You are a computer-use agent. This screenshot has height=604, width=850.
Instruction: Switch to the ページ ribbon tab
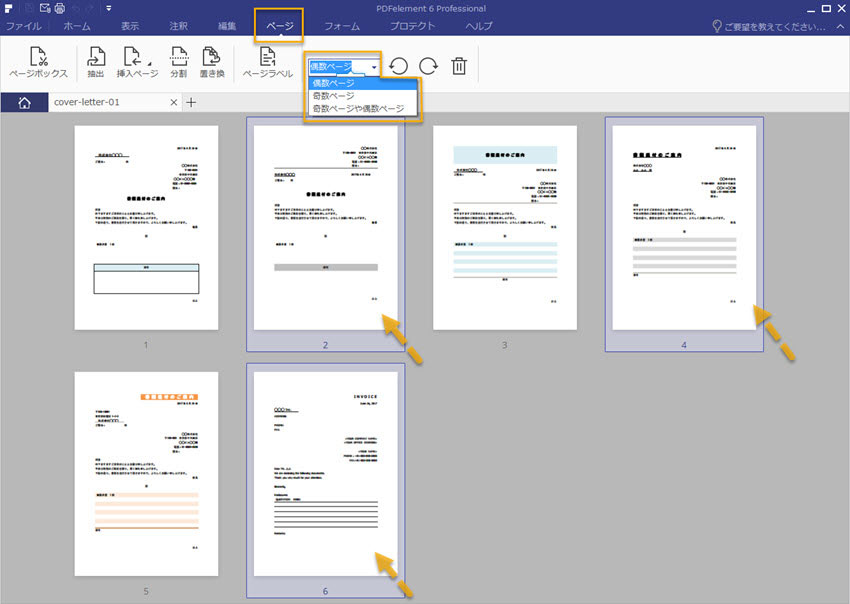279,26
